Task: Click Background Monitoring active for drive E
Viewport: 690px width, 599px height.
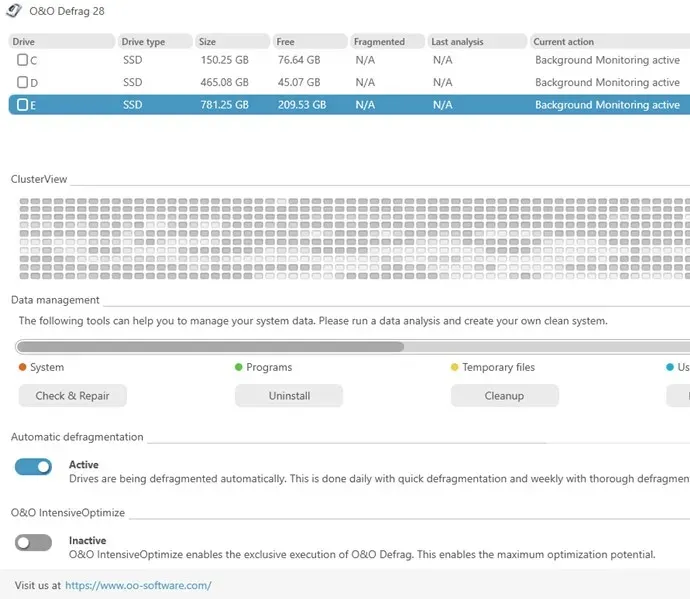Action: coord(607,105)
